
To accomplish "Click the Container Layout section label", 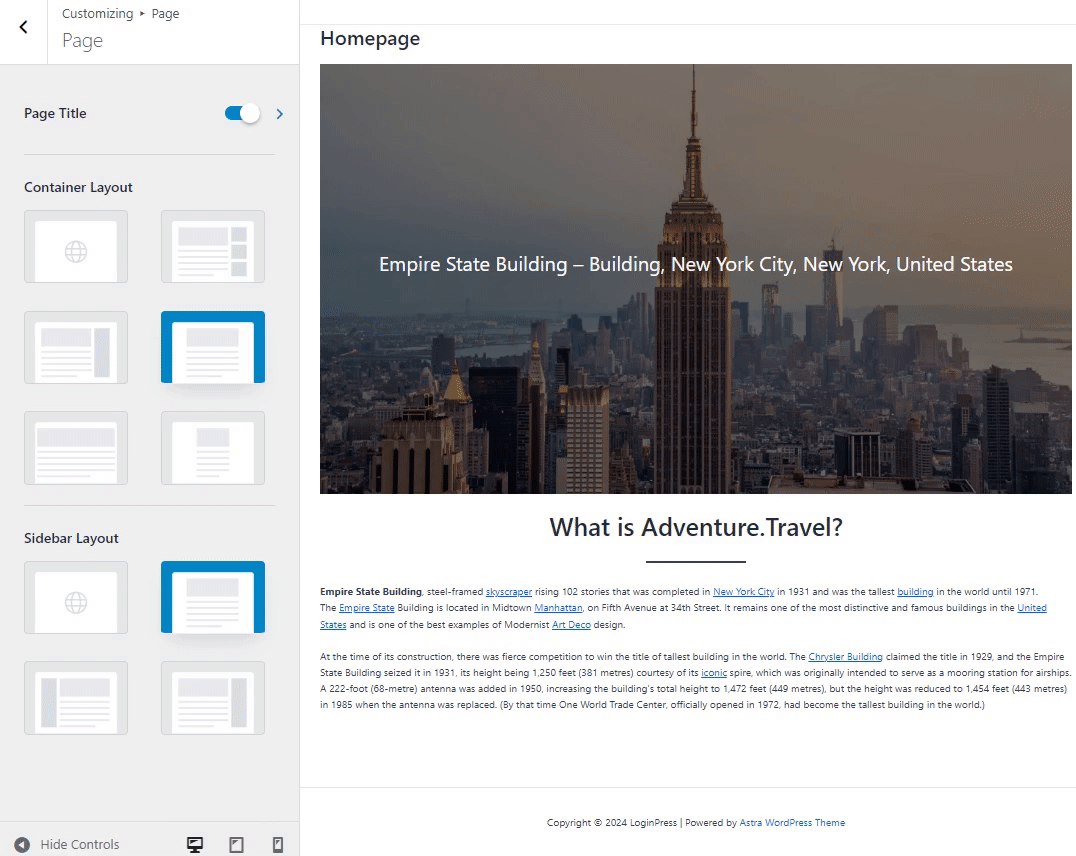I will point(78,187).
